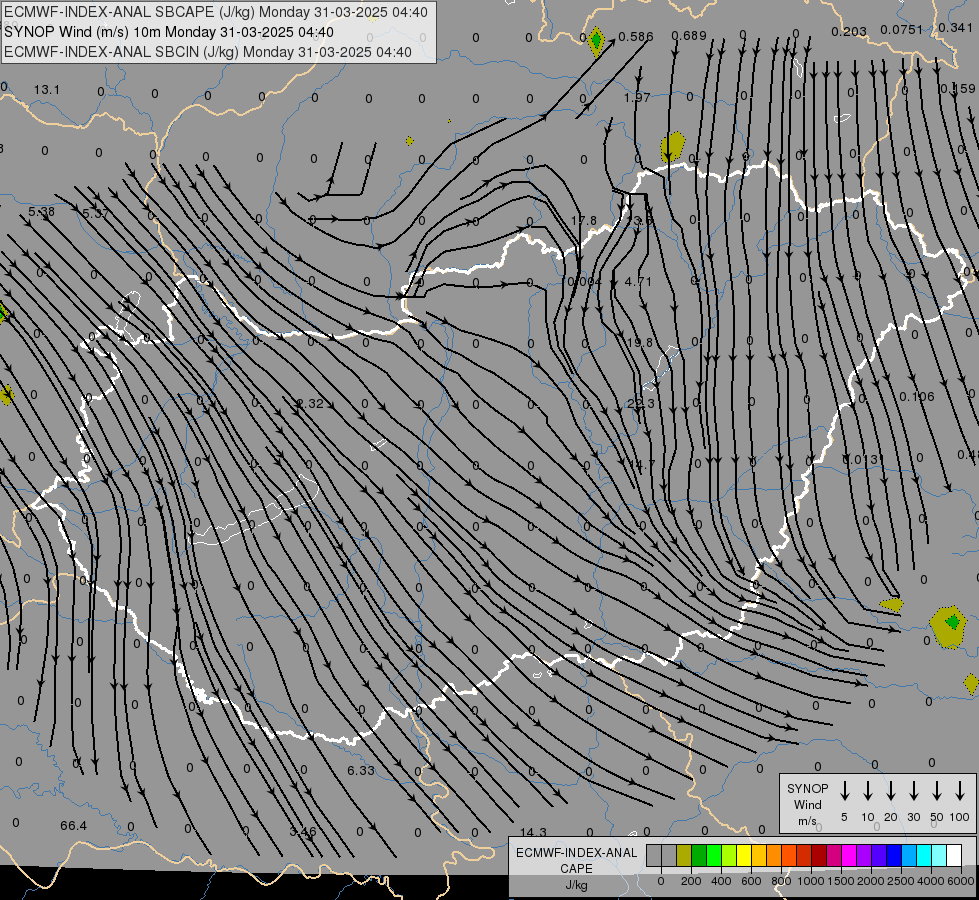The width and height of the screenshot is (979, 900).
Task: Click the 14.7 value on map
Action: (642, 465)
